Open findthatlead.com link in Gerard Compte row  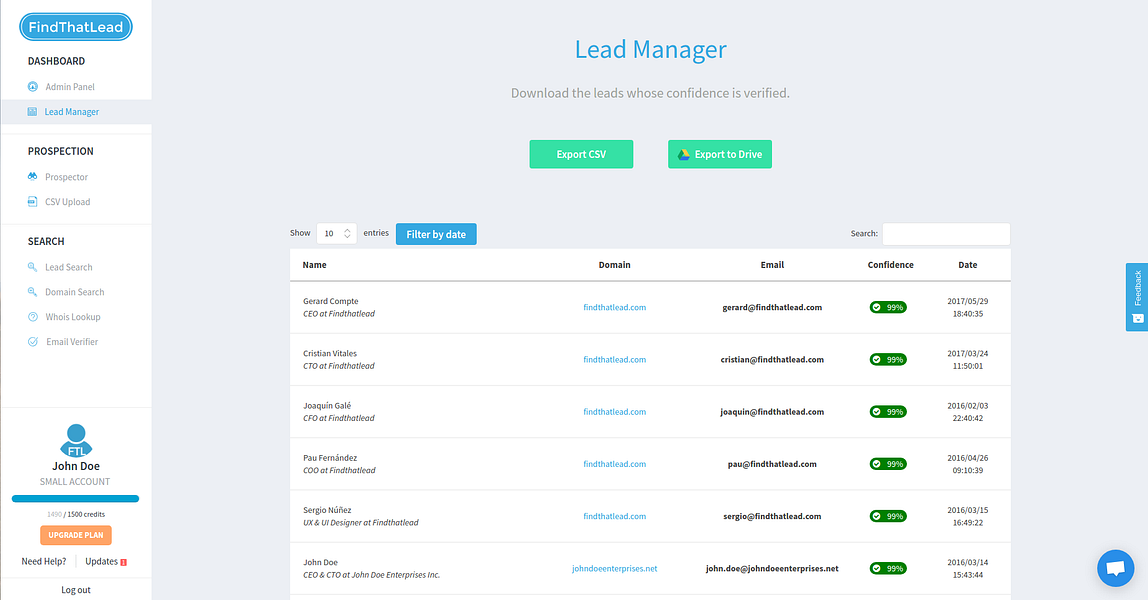pos(614,307)
